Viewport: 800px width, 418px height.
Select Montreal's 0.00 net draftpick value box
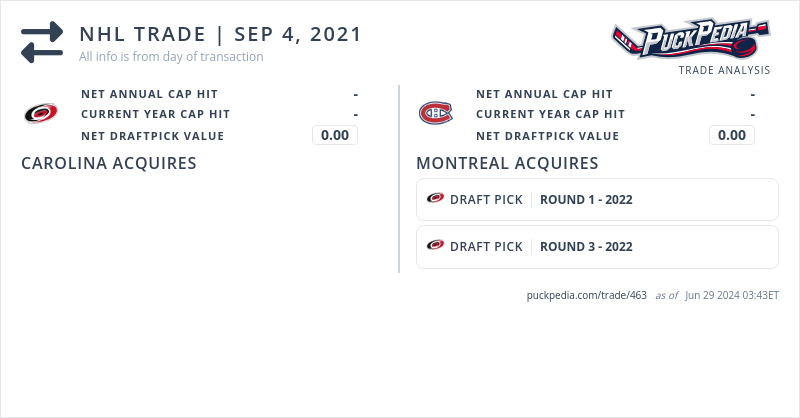pyautogui.click(x=732, y=135)
